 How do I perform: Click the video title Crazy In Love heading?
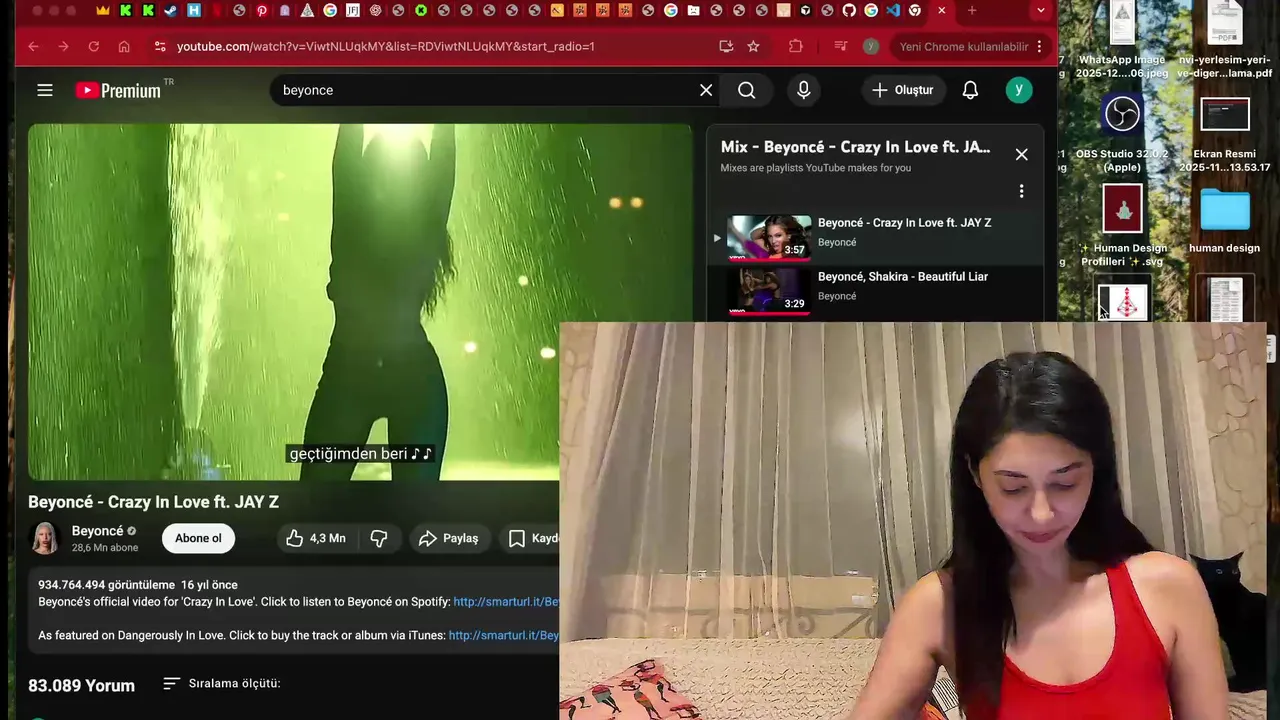(x=153, y=502)
